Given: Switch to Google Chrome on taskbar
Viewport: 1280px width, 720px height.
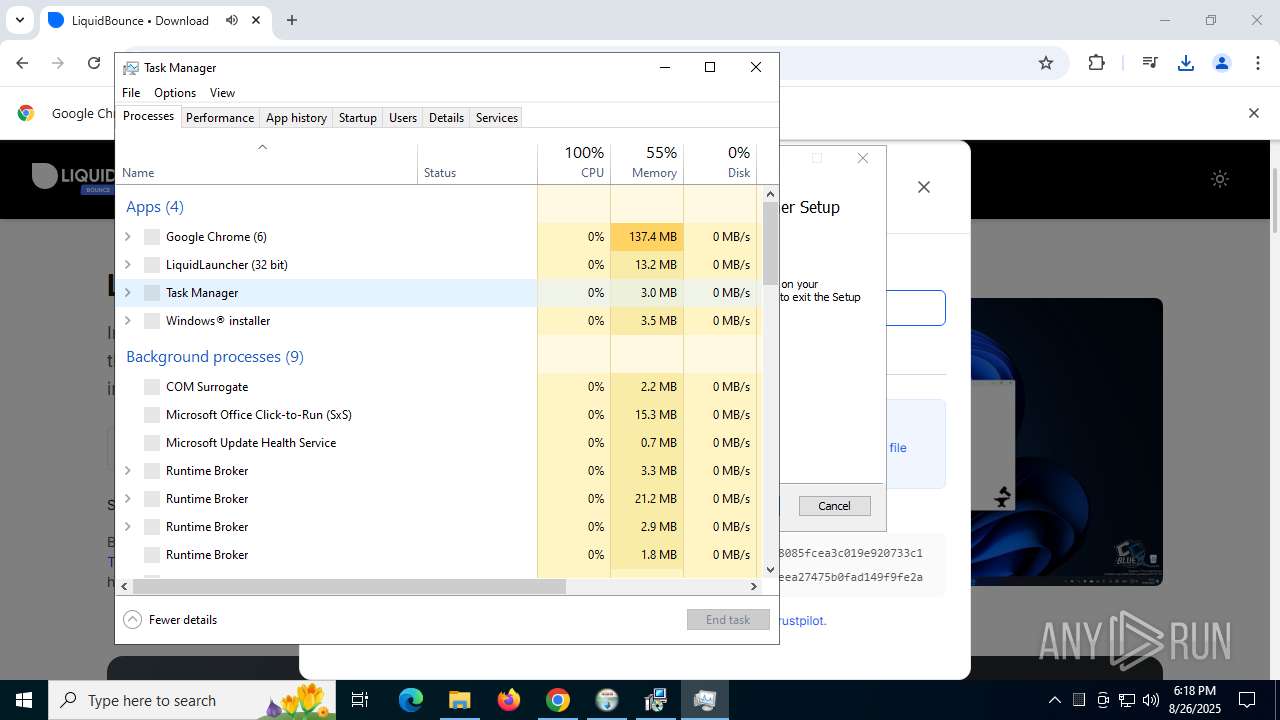Looking at the screenshot, I should click(558, 700).
